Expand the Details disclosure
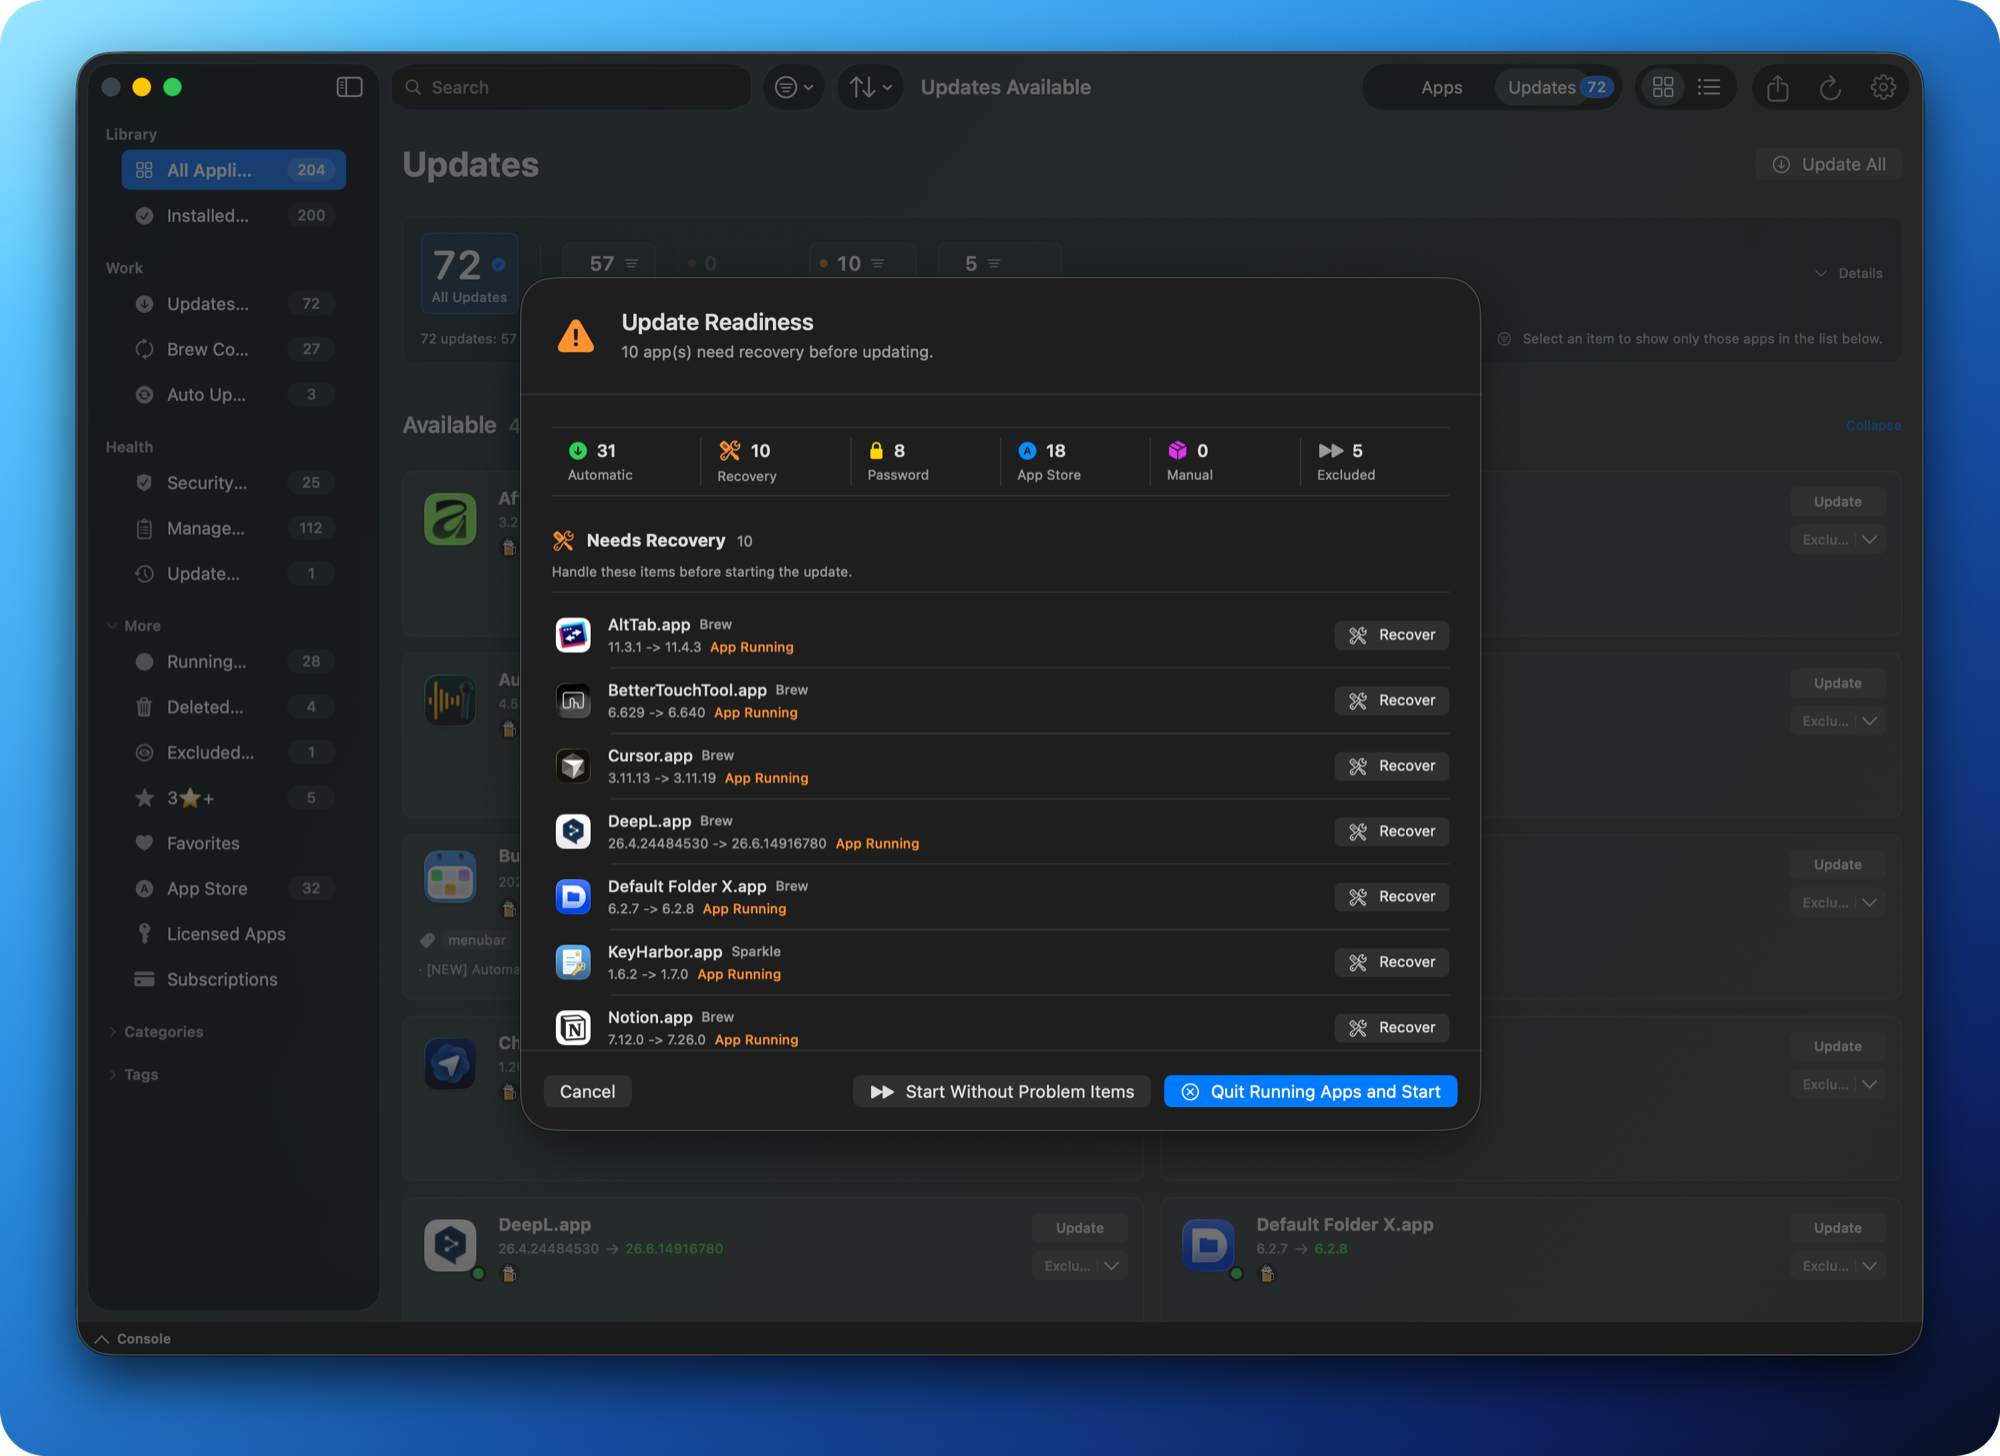The width and height of the screenshot is (2000, 1456). click(1848, 273)
